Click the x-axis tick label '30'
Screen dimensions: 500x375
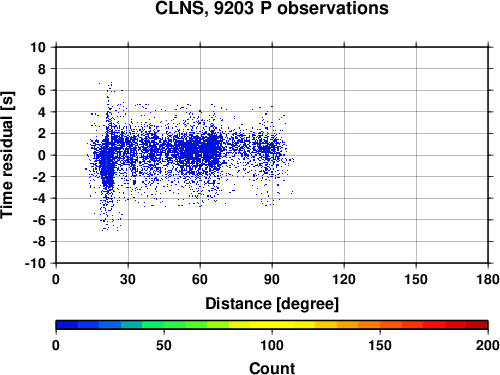[x=128, y=279]
